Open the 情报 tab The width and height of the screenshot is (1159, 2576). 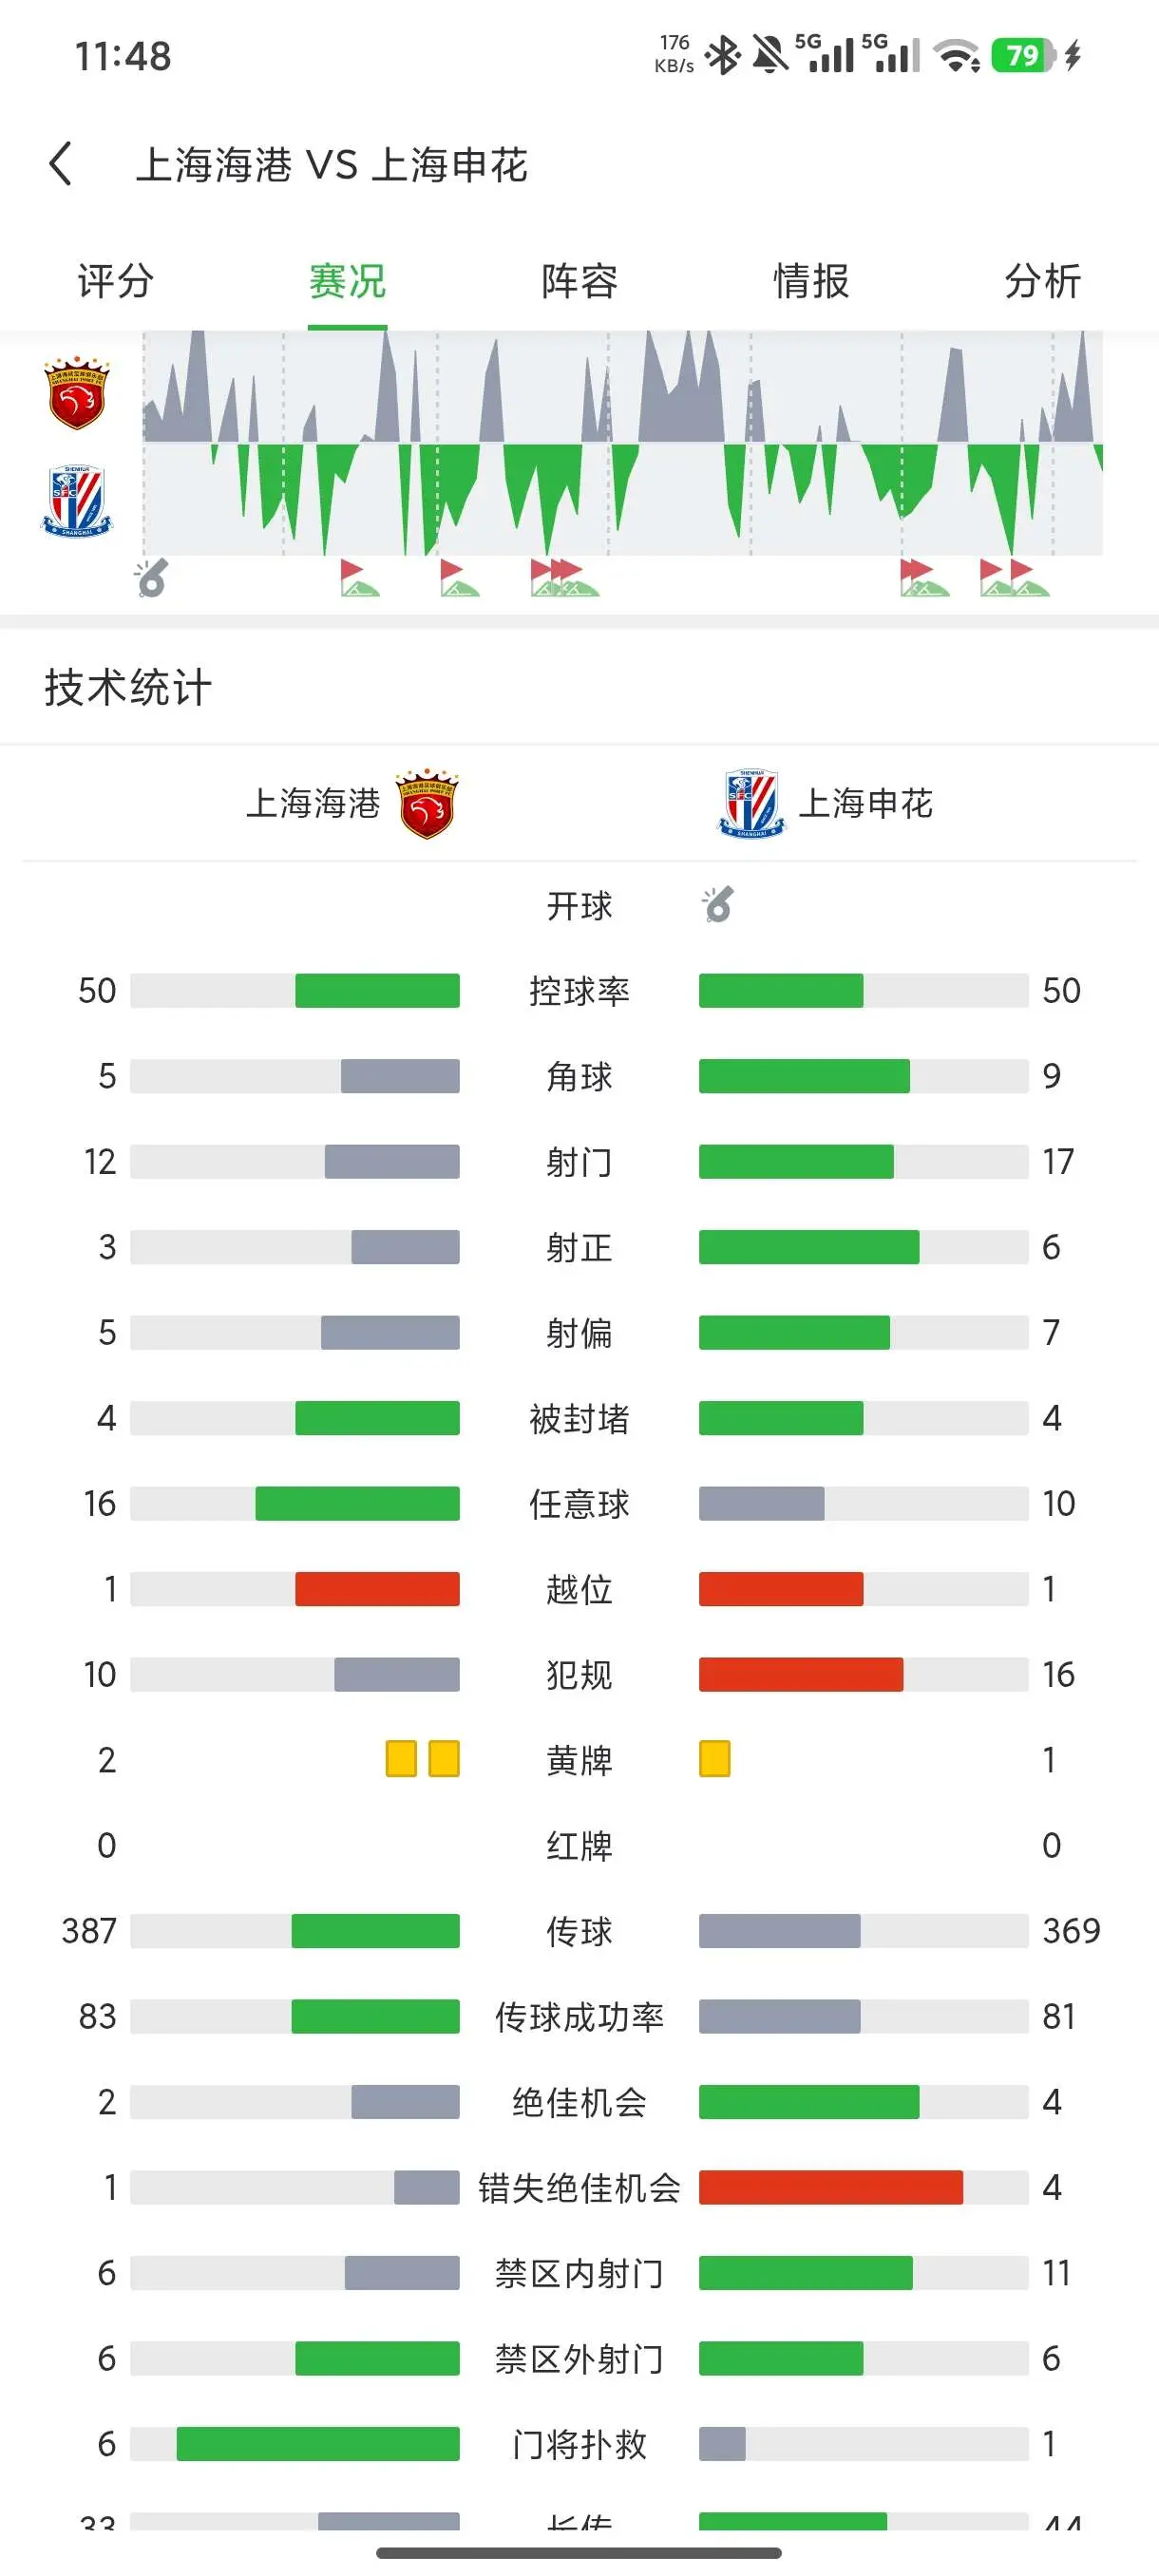click(x=811, y=281)
